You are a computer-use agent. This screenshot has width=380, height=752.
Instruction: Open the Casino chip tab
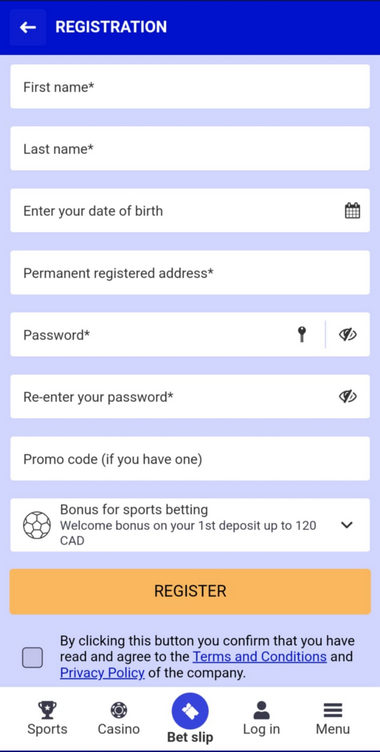click(x=119, y=718)
